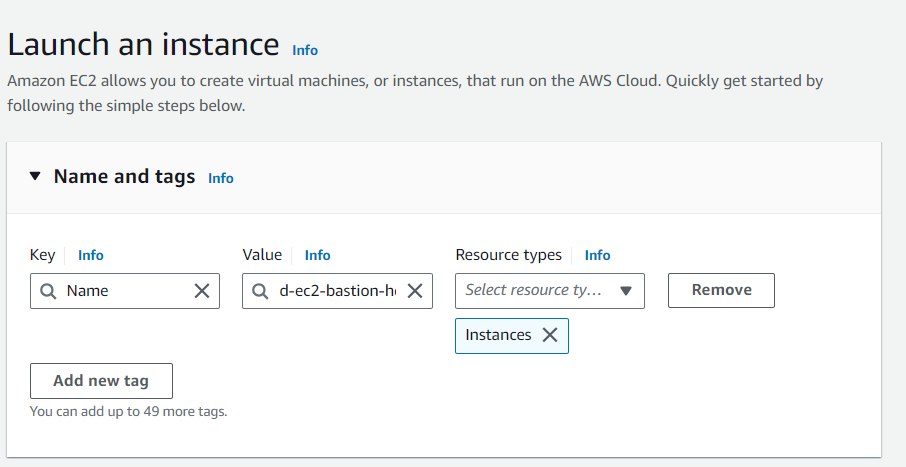Click the magnifier icon in the Key field
The height and width of the screenshot is (467, 906).
pos(49,291)
